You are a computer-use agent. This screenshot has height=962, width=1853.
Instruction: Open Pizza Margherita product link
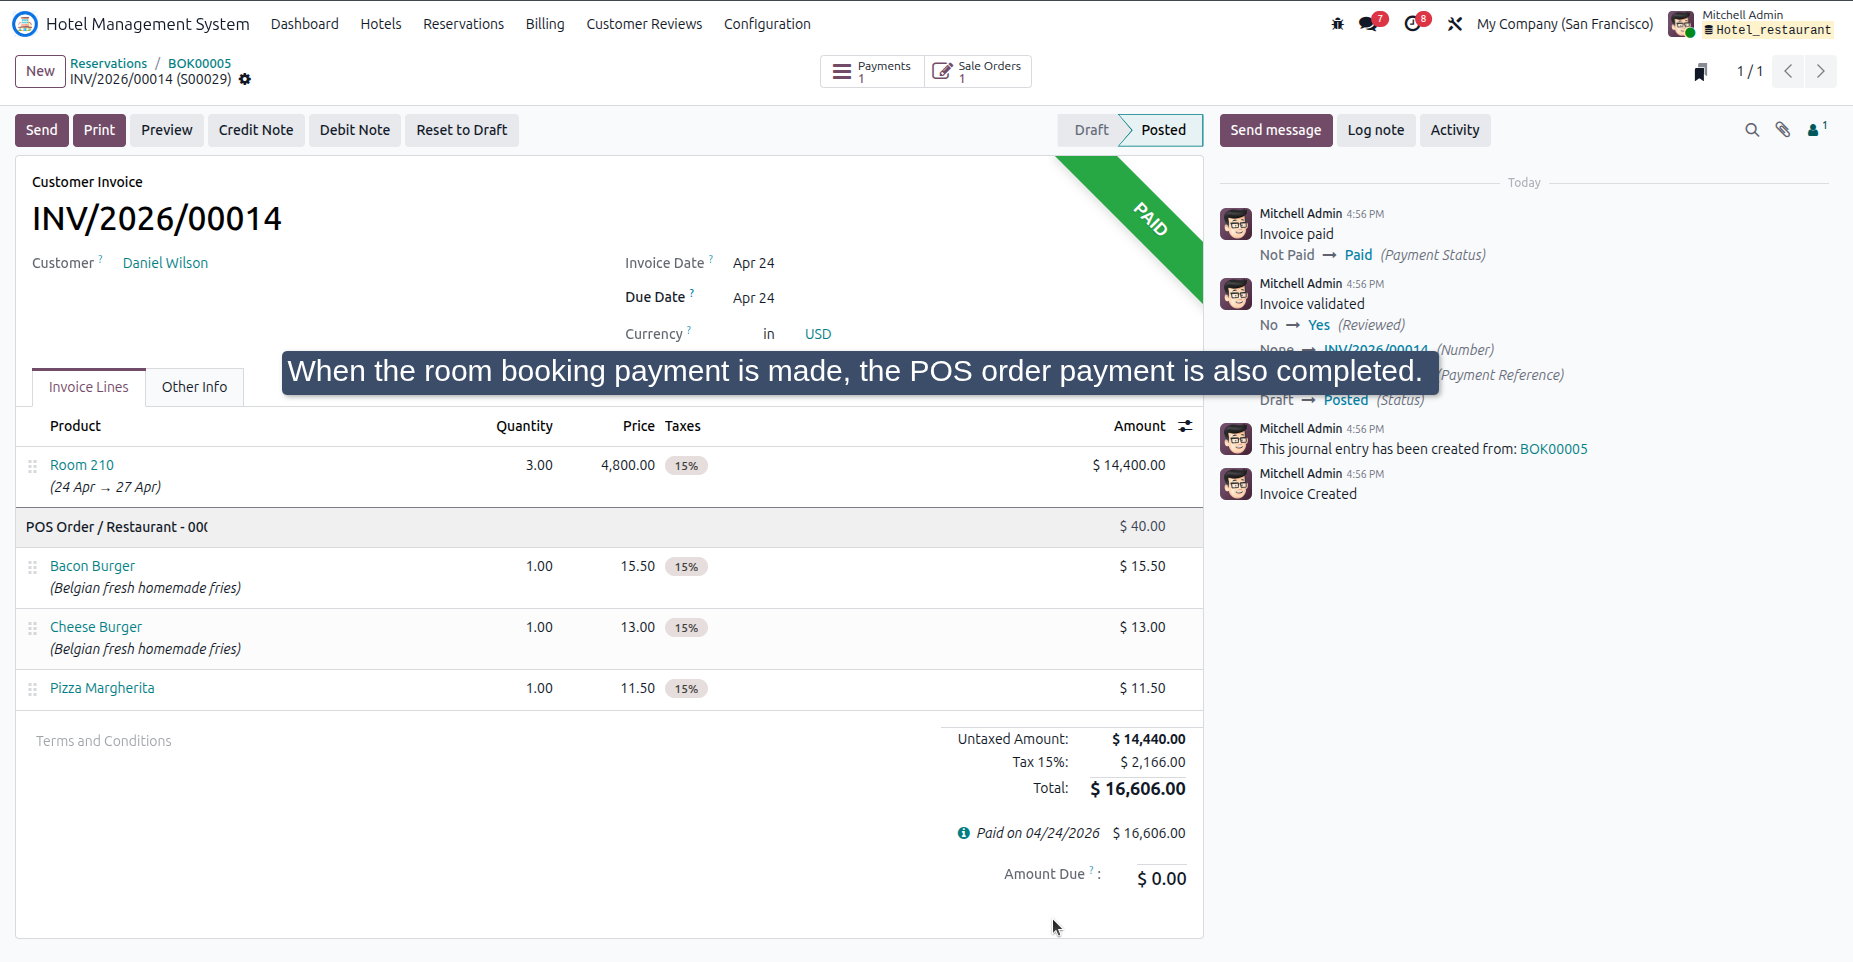click(102, 688)
